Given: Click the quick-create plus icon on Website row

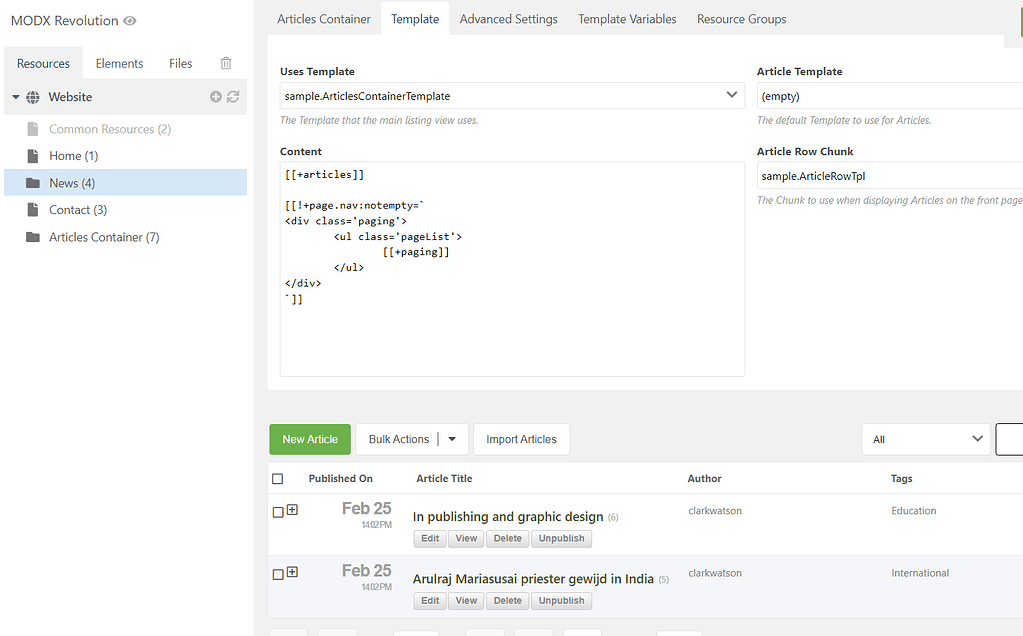Looking at the screenshot, I should (x=215, y=96).
